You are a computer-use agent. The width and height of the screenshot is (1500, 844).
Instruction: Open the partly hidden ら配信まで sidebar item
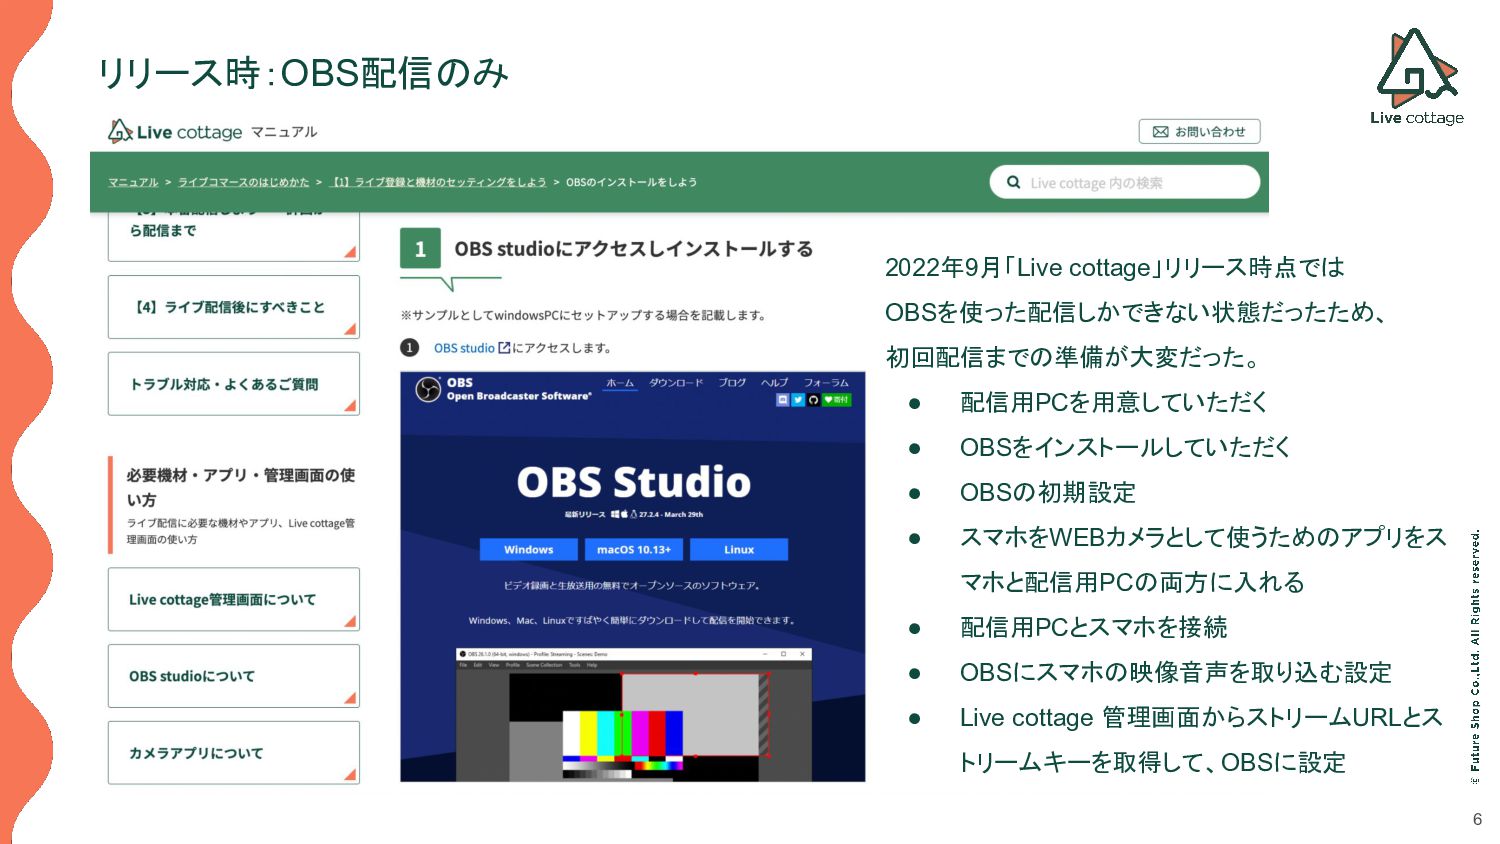point(233,236)
